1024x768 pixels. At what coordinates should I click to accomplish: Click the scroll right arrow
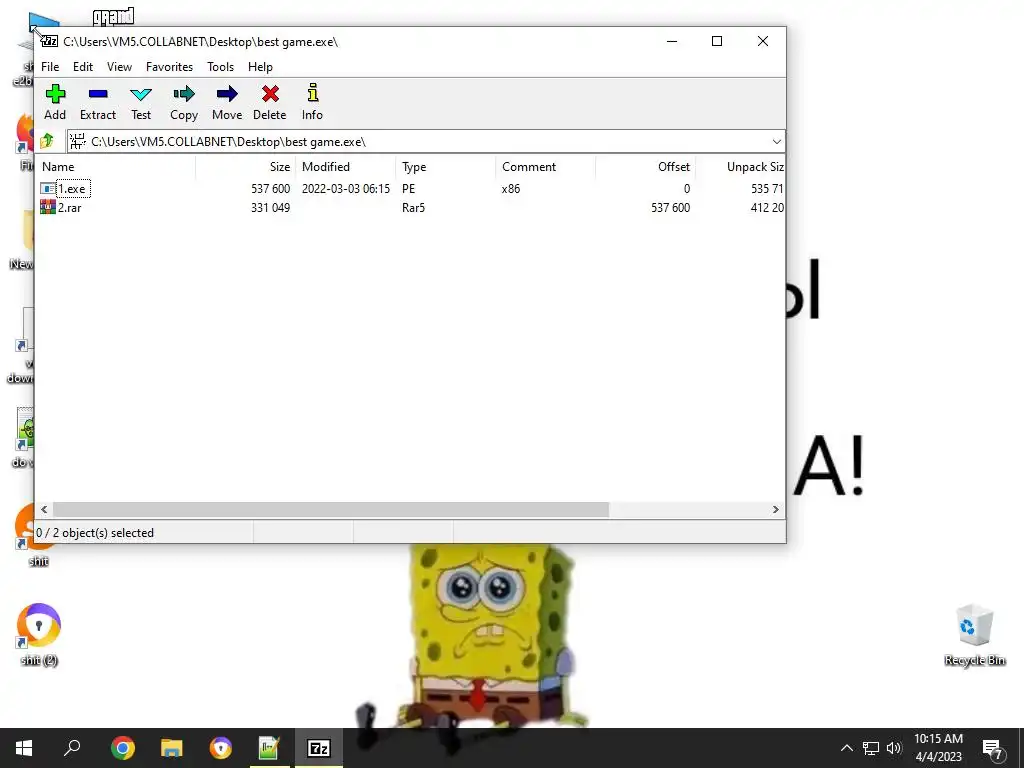[x=776, y=509]
